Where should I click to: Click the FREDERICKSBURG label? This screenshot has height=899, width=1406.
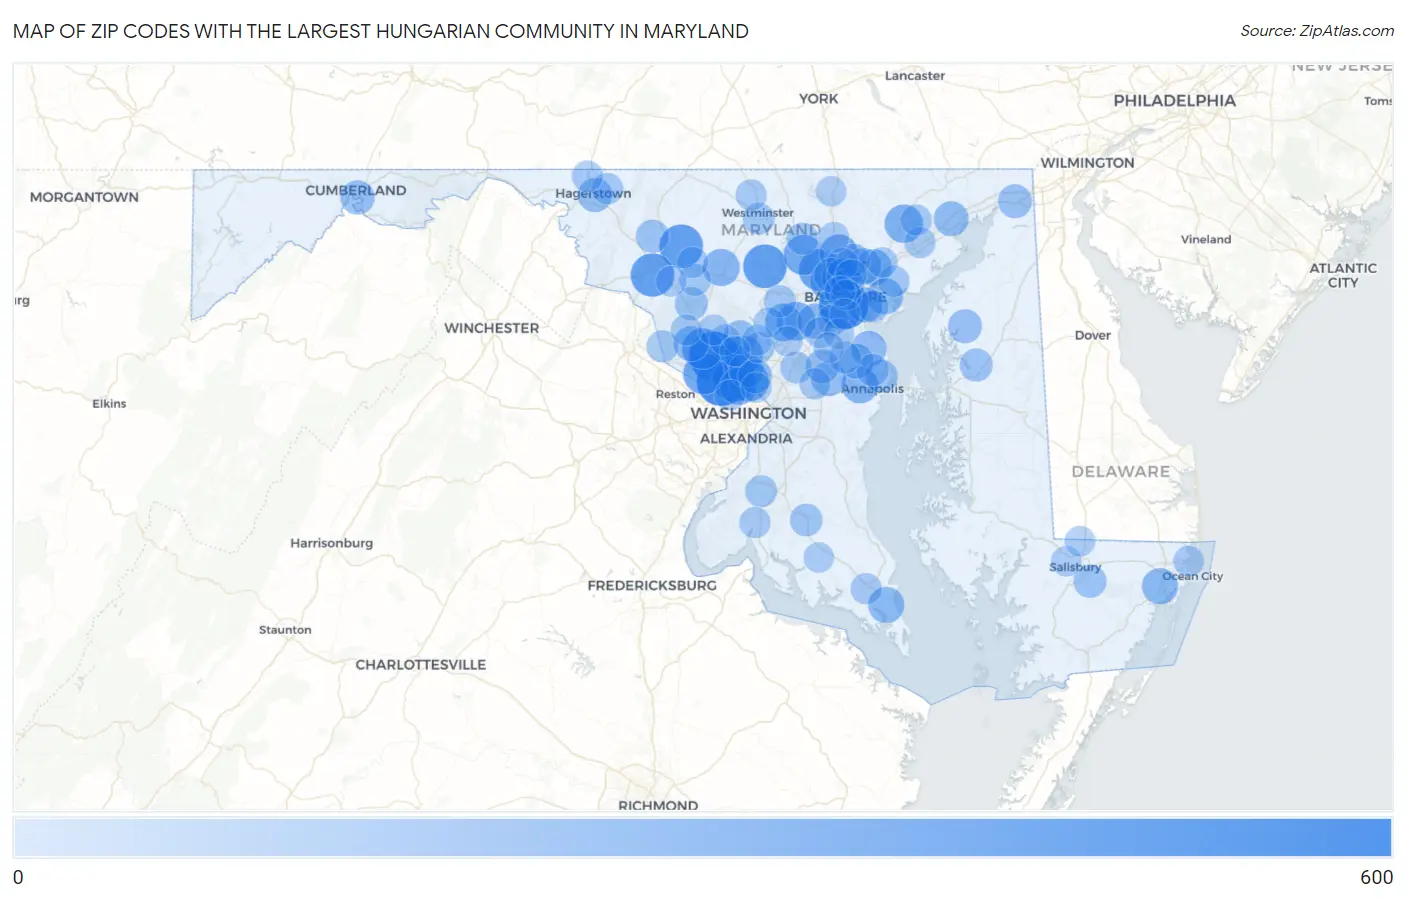click(x=652, y=585)
